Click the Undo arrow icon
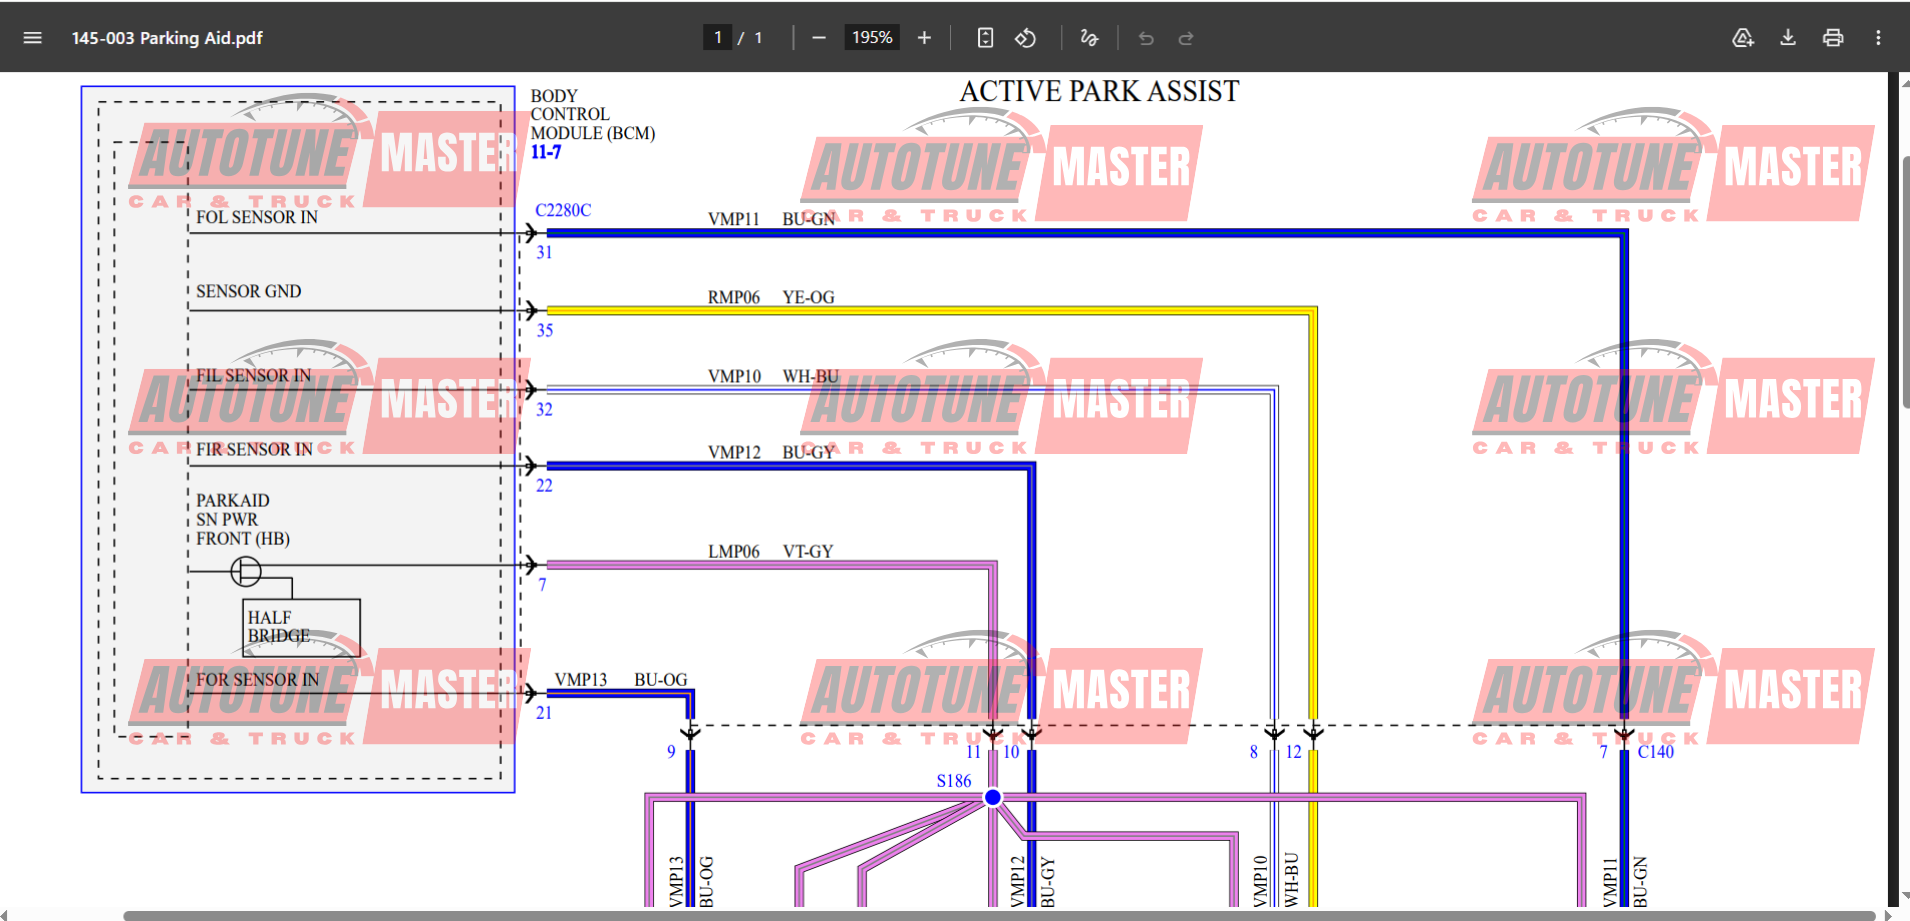Image resolution: width=1910 pixels, height=921 pixels. coord(1146,38)
